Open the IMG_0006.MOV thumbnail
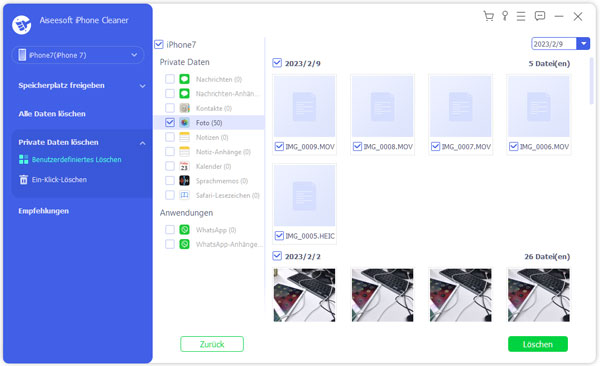The width and height of the screenshot is (600, 366). point(539,106)
